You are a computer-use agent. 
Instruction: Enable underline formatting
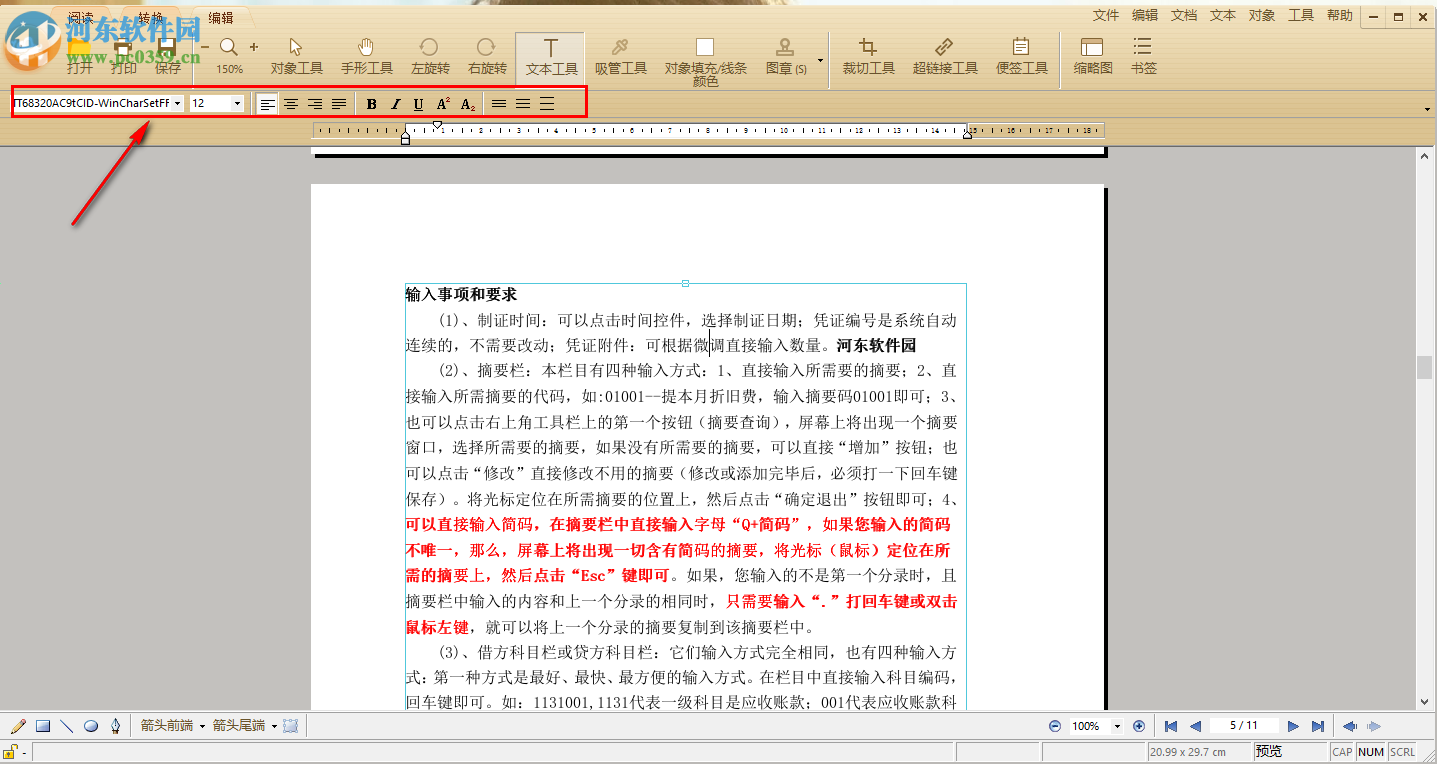418,103
